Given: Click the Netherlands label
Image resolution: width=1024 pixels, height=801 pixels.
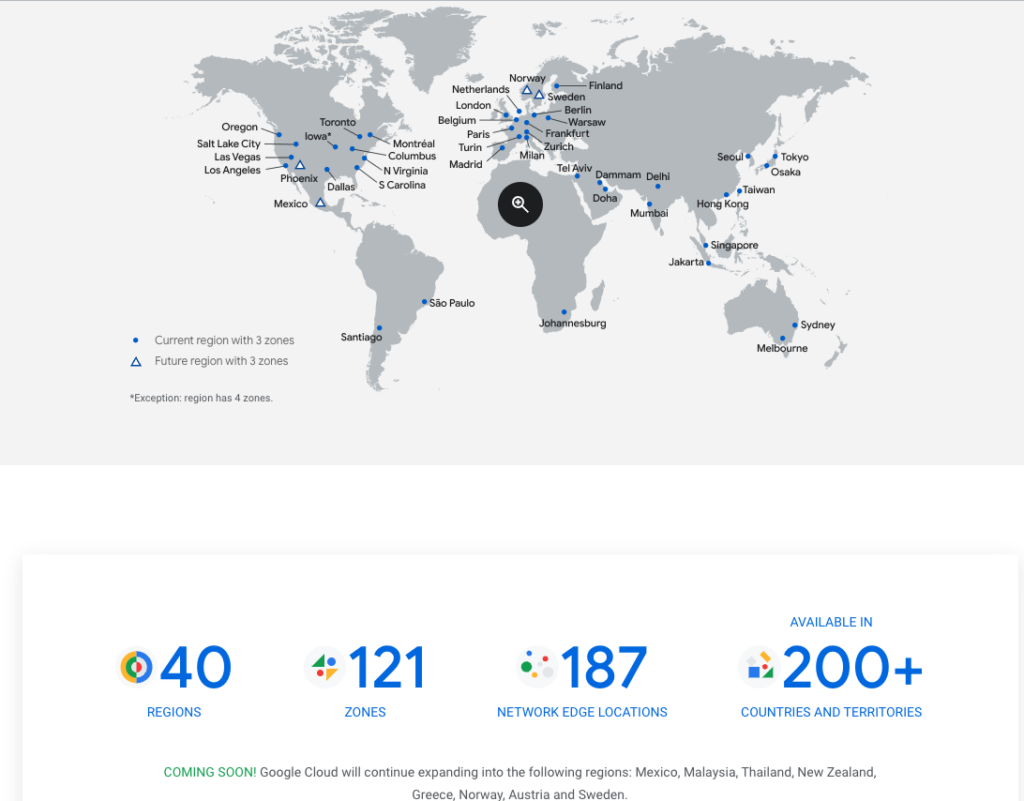Looking at the screenshot, I should click(480, 89).
